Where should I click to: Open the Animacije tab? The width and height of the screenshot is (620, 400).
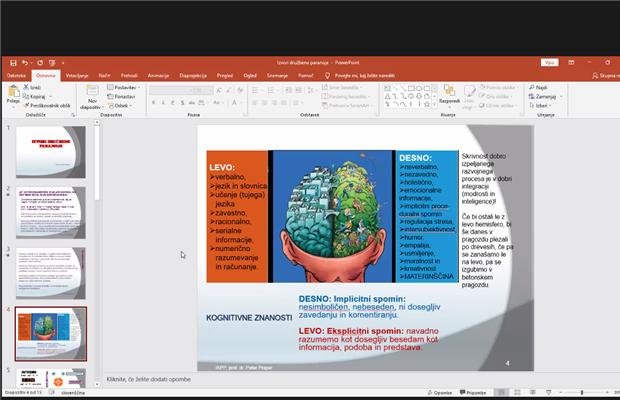coord(158,75)
